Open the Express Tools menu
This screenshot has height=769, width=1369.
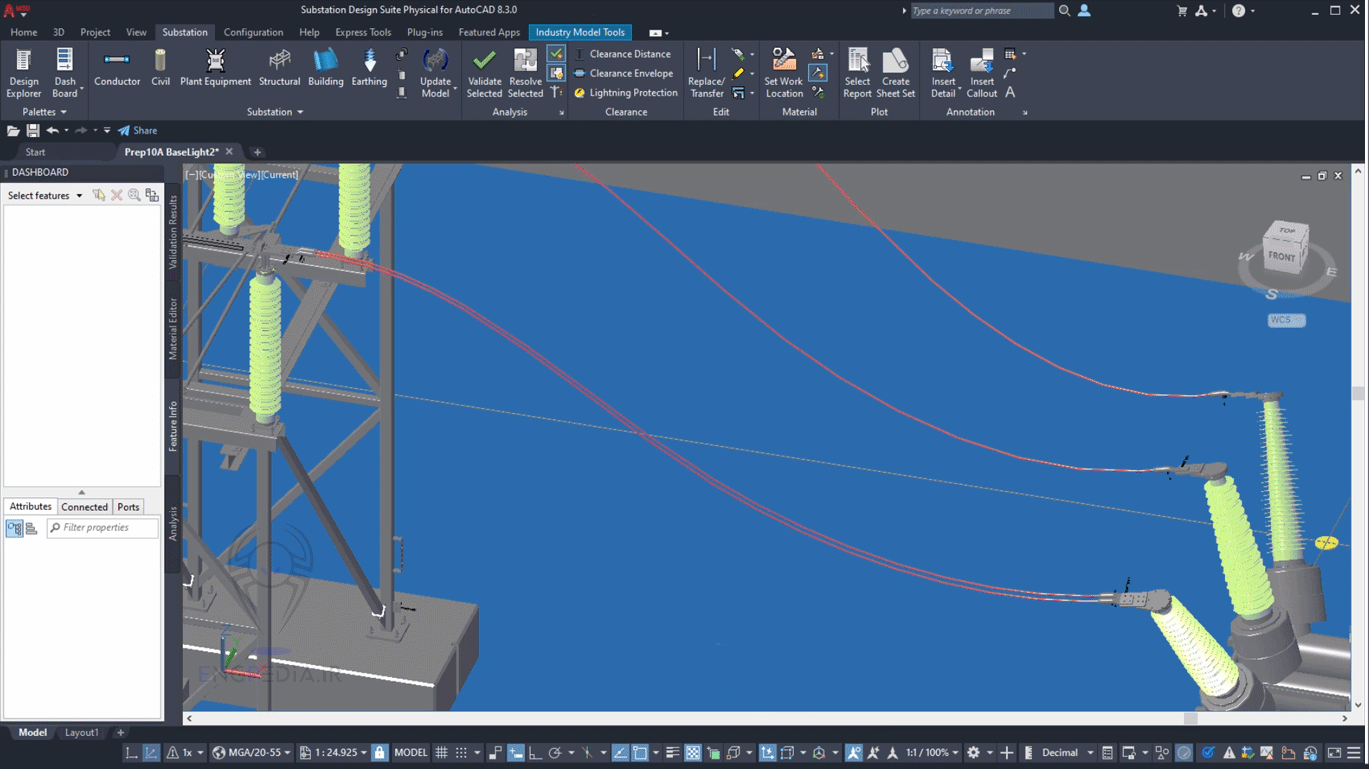[362, 31]
